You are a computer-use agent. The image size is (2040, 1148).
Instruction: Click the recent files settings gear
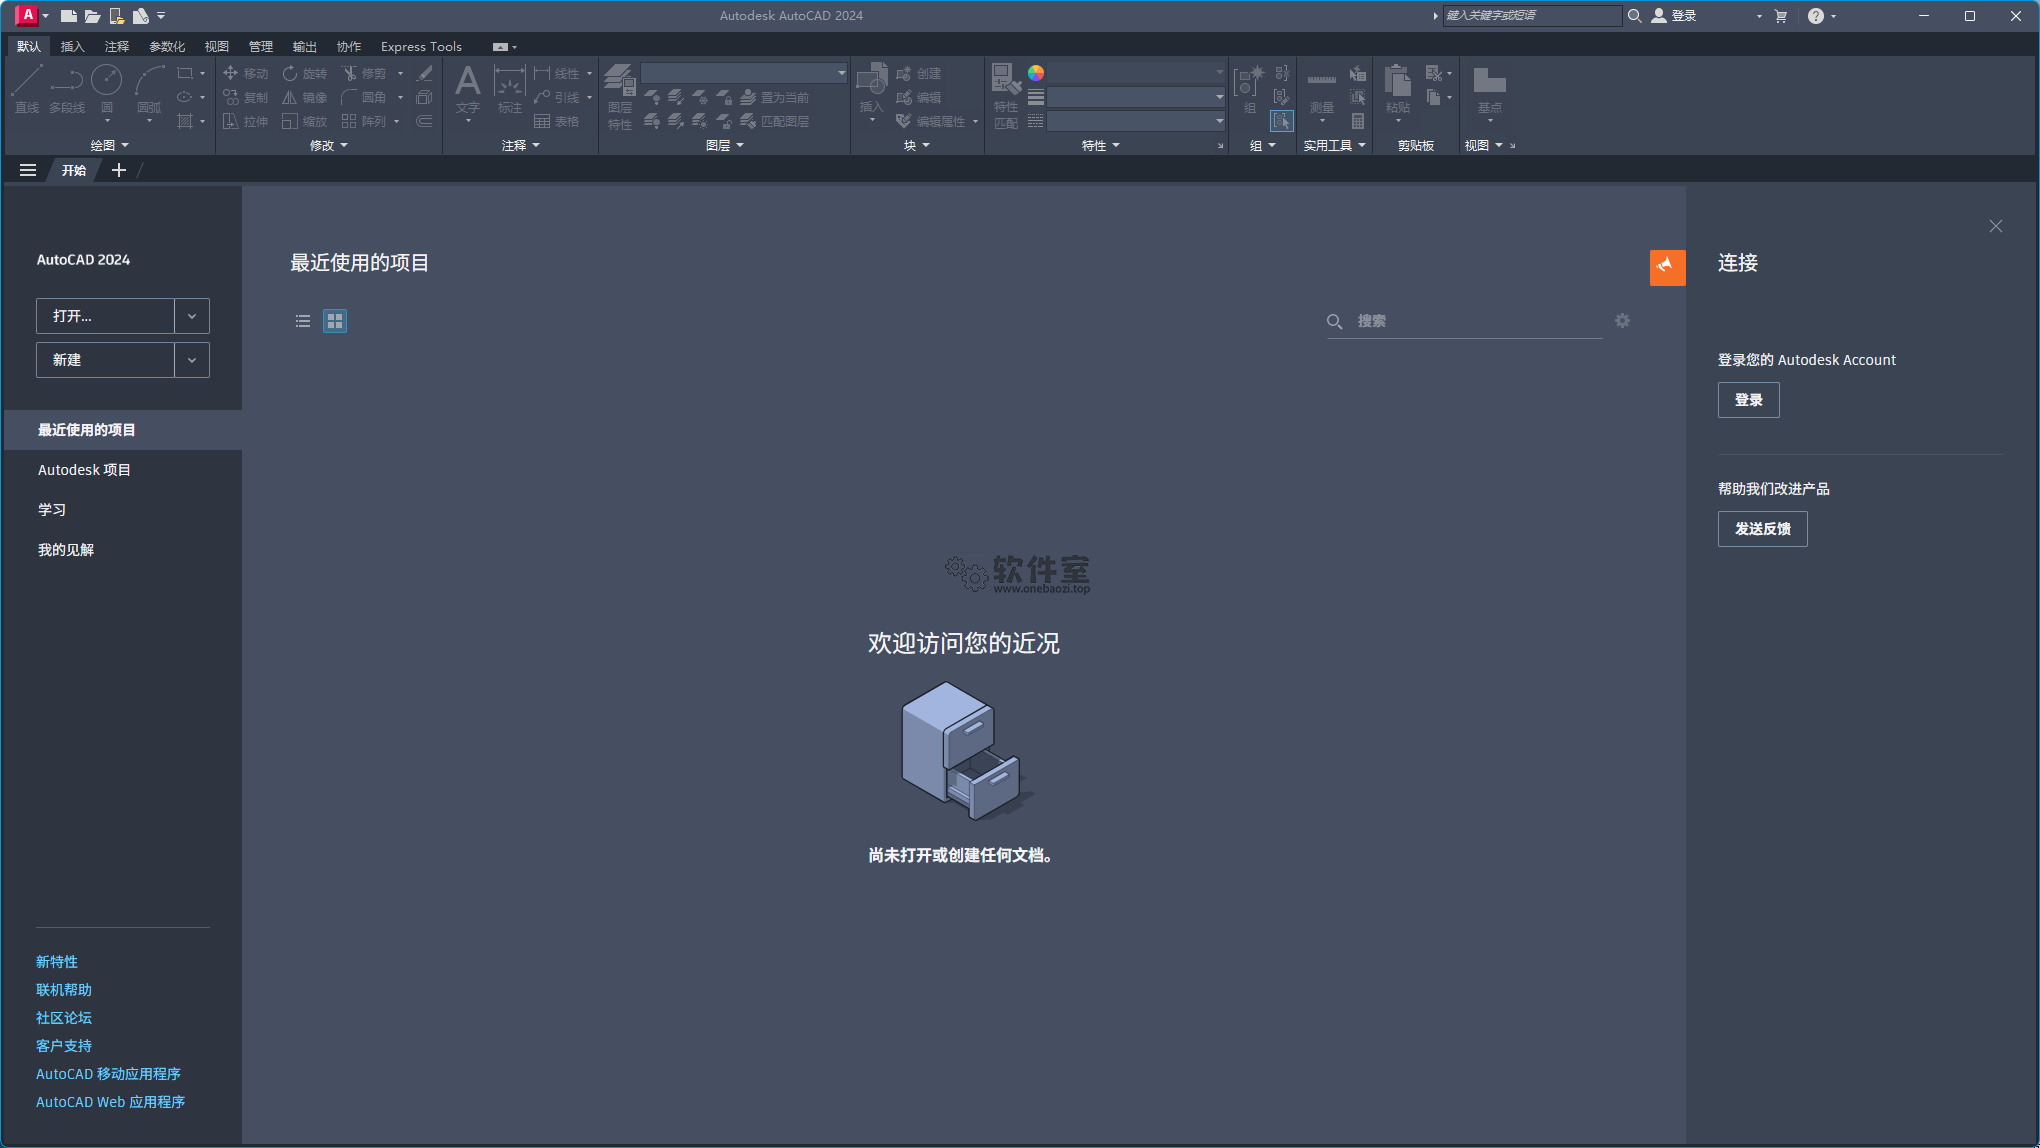1622,320
